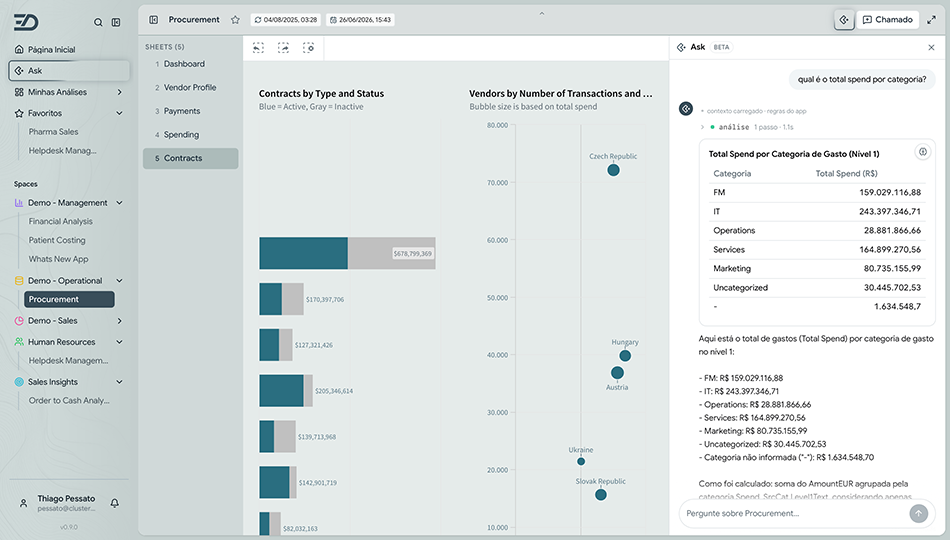The height and width of the screenshot is (540, 950).
Task: Expand app to fullscreen icon
Action: click(x=932, y=20)
